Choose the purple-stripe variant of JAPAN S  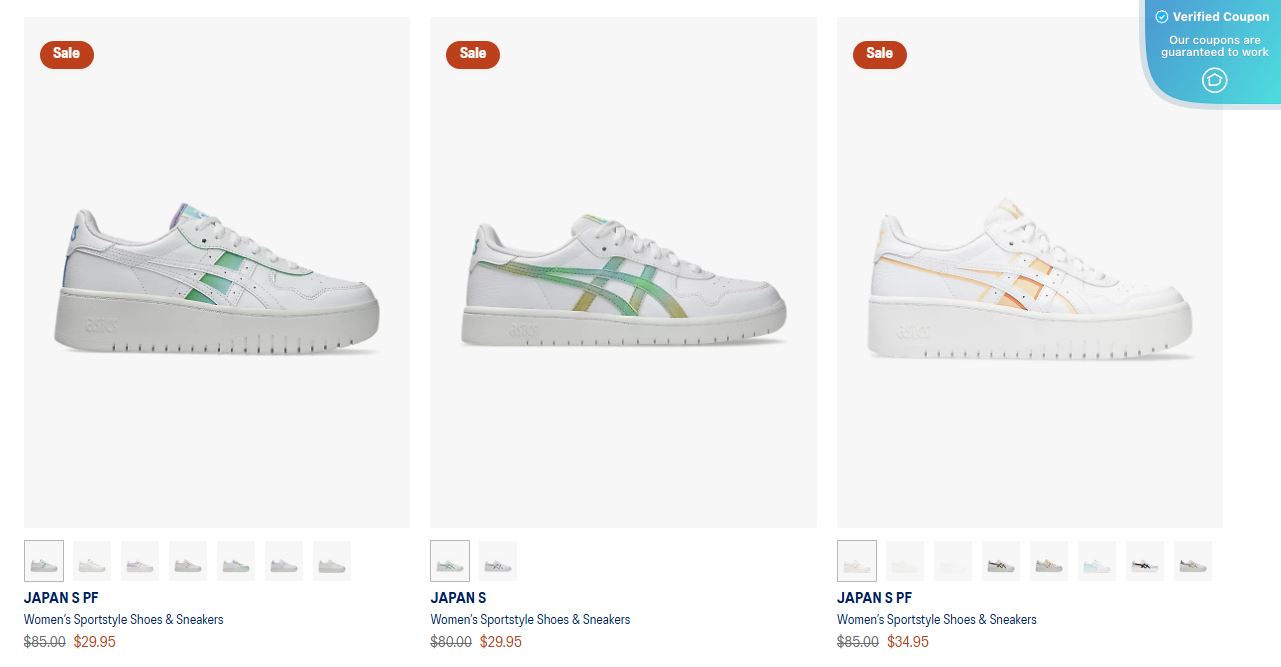498,561
